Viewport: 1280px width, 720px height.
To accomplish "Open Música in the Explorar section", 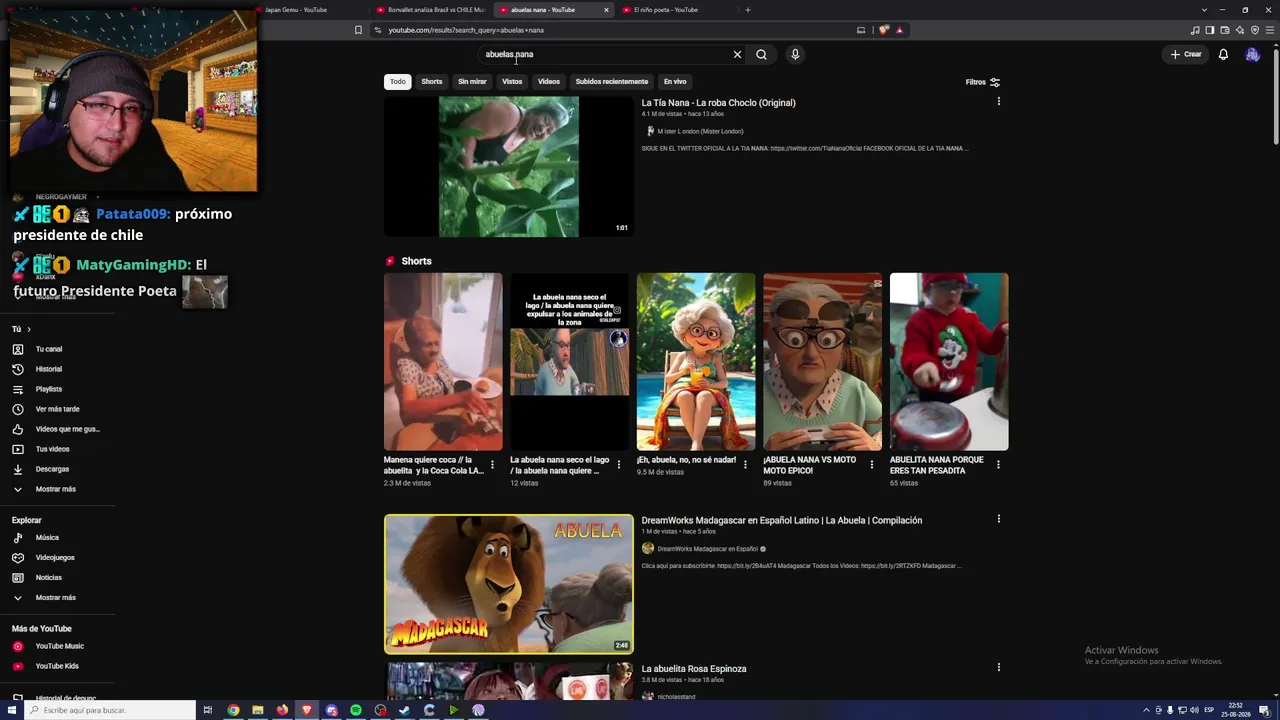I will [x=47, y=538].
